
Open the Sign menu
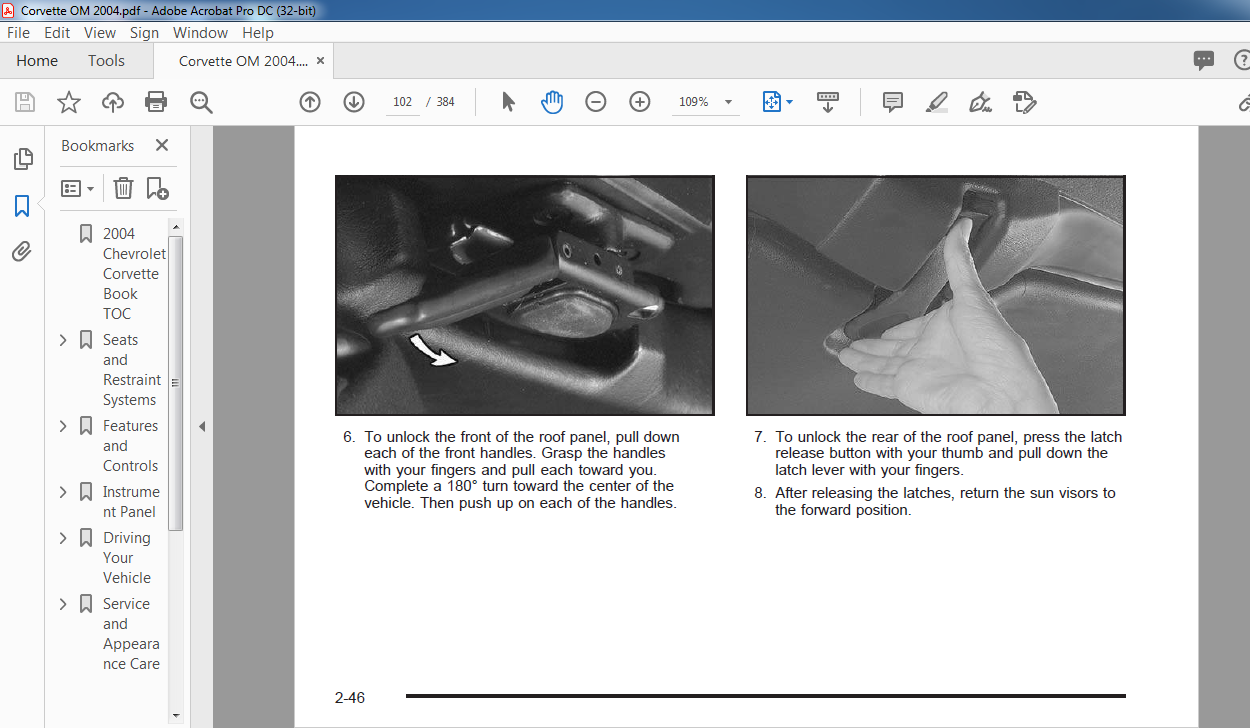click(144, 32)
